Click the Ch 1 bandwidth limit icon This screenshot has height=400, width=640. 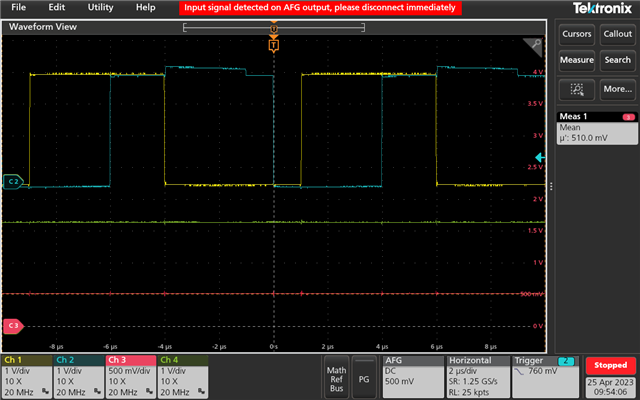[45, 391]
